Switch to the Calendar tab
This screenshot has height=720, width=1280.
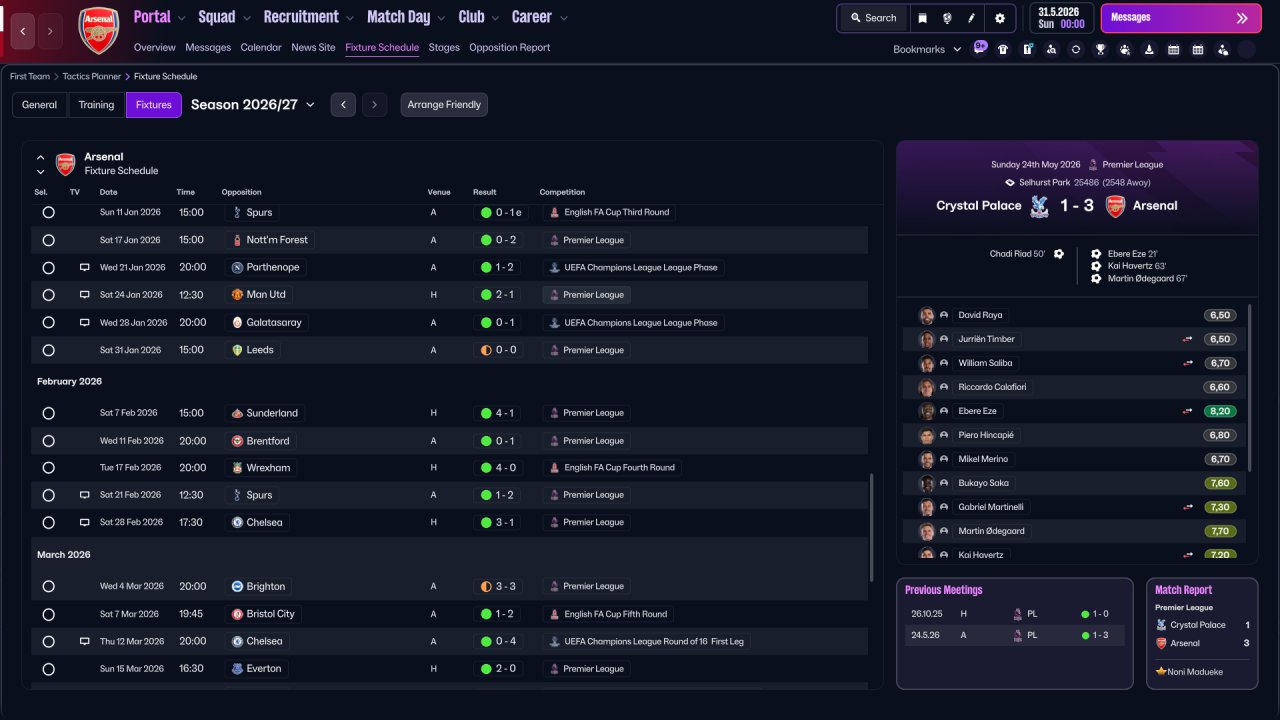[261, 47]
